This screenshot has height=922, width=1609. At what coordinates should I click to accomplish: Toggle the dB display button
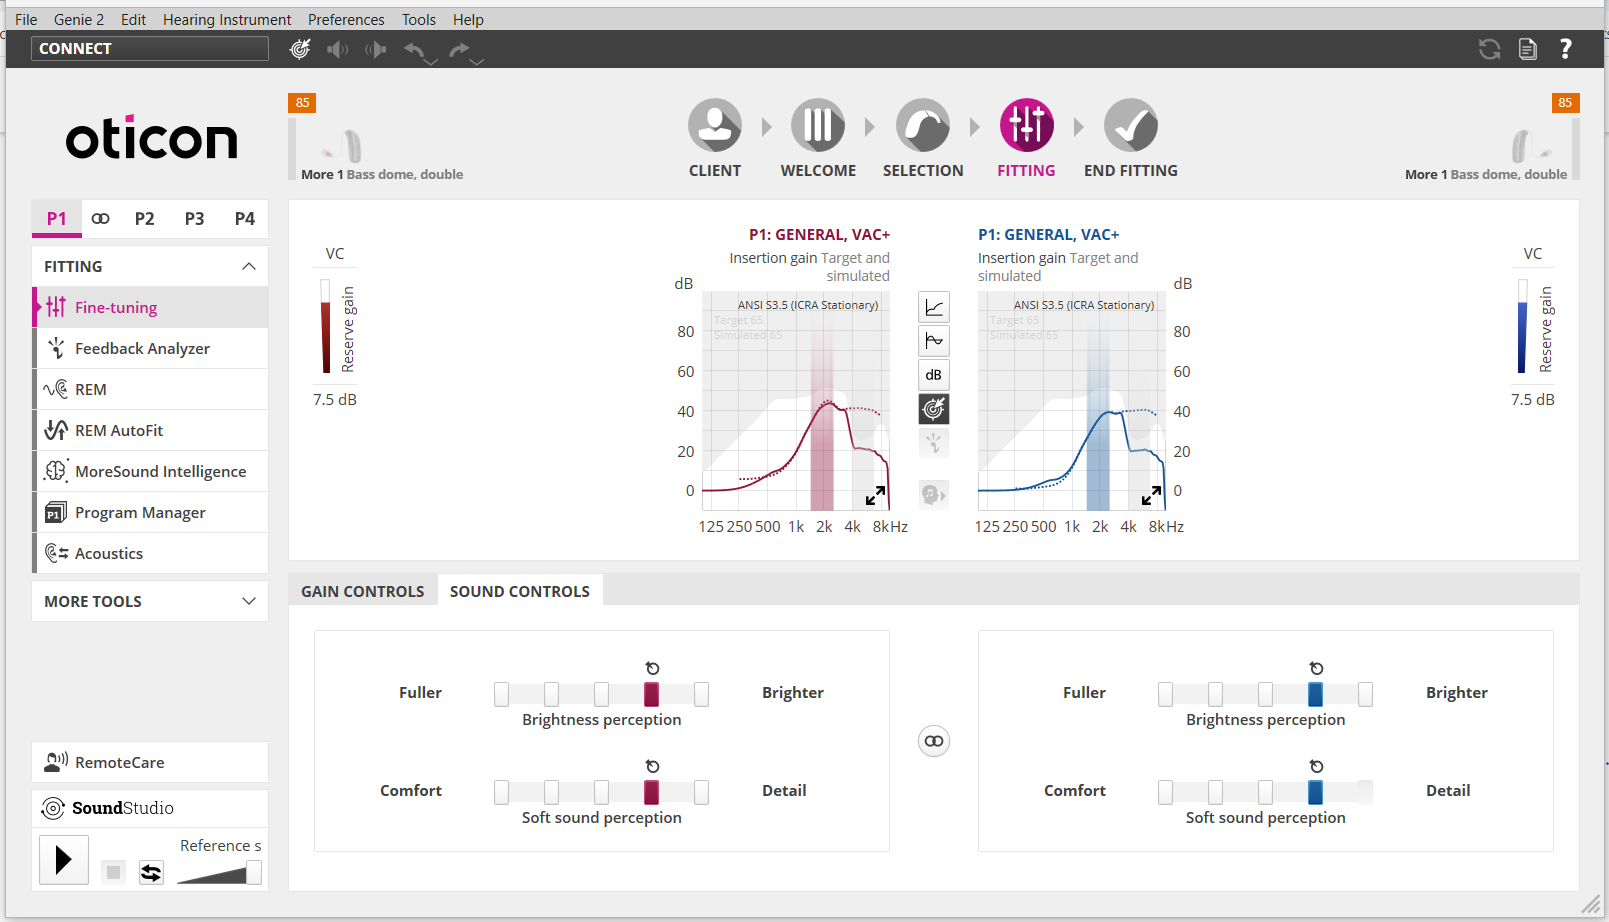click(934, 375)
